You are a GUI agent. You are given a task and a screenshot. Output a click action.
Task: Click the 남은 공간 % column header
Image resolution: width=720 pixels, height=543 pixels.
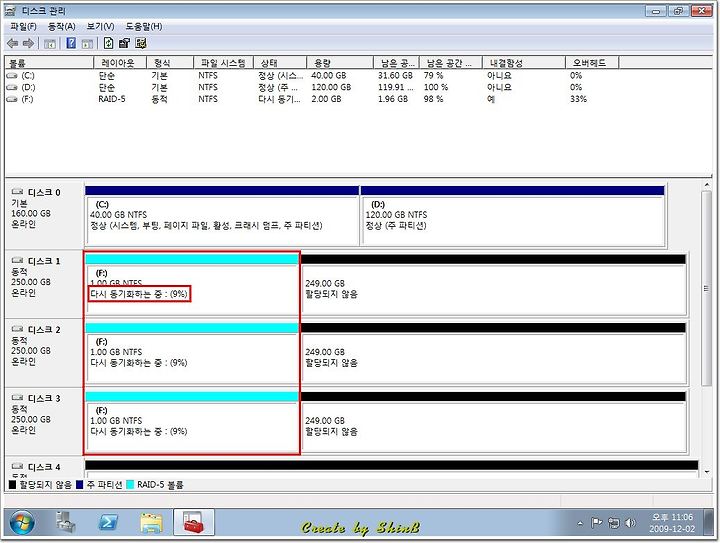coord(450,63)
